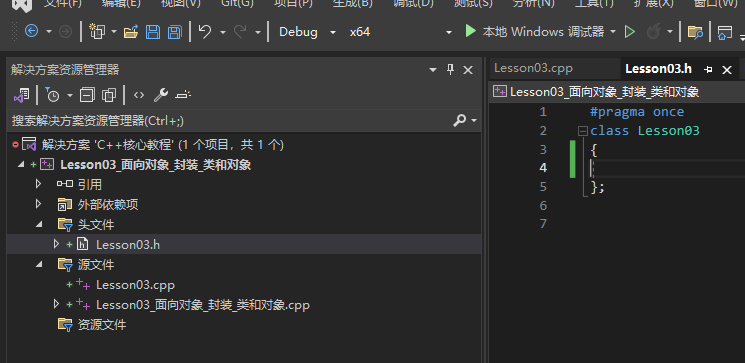Select Lesson03.cpp in 源文件
745x363 pixels.
pos(135,285)
